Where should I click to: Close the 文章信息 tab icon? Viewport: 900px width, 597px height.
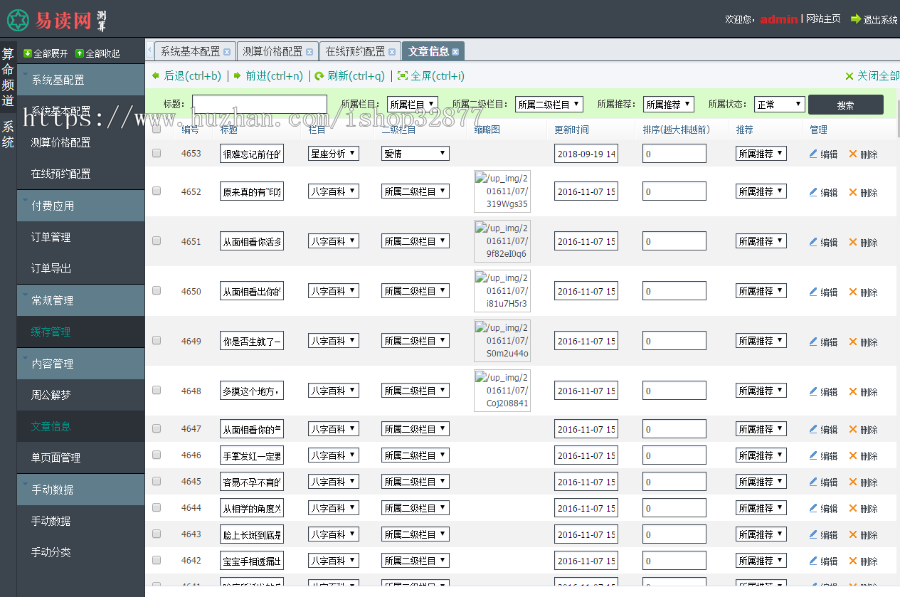tap(455, 52)
